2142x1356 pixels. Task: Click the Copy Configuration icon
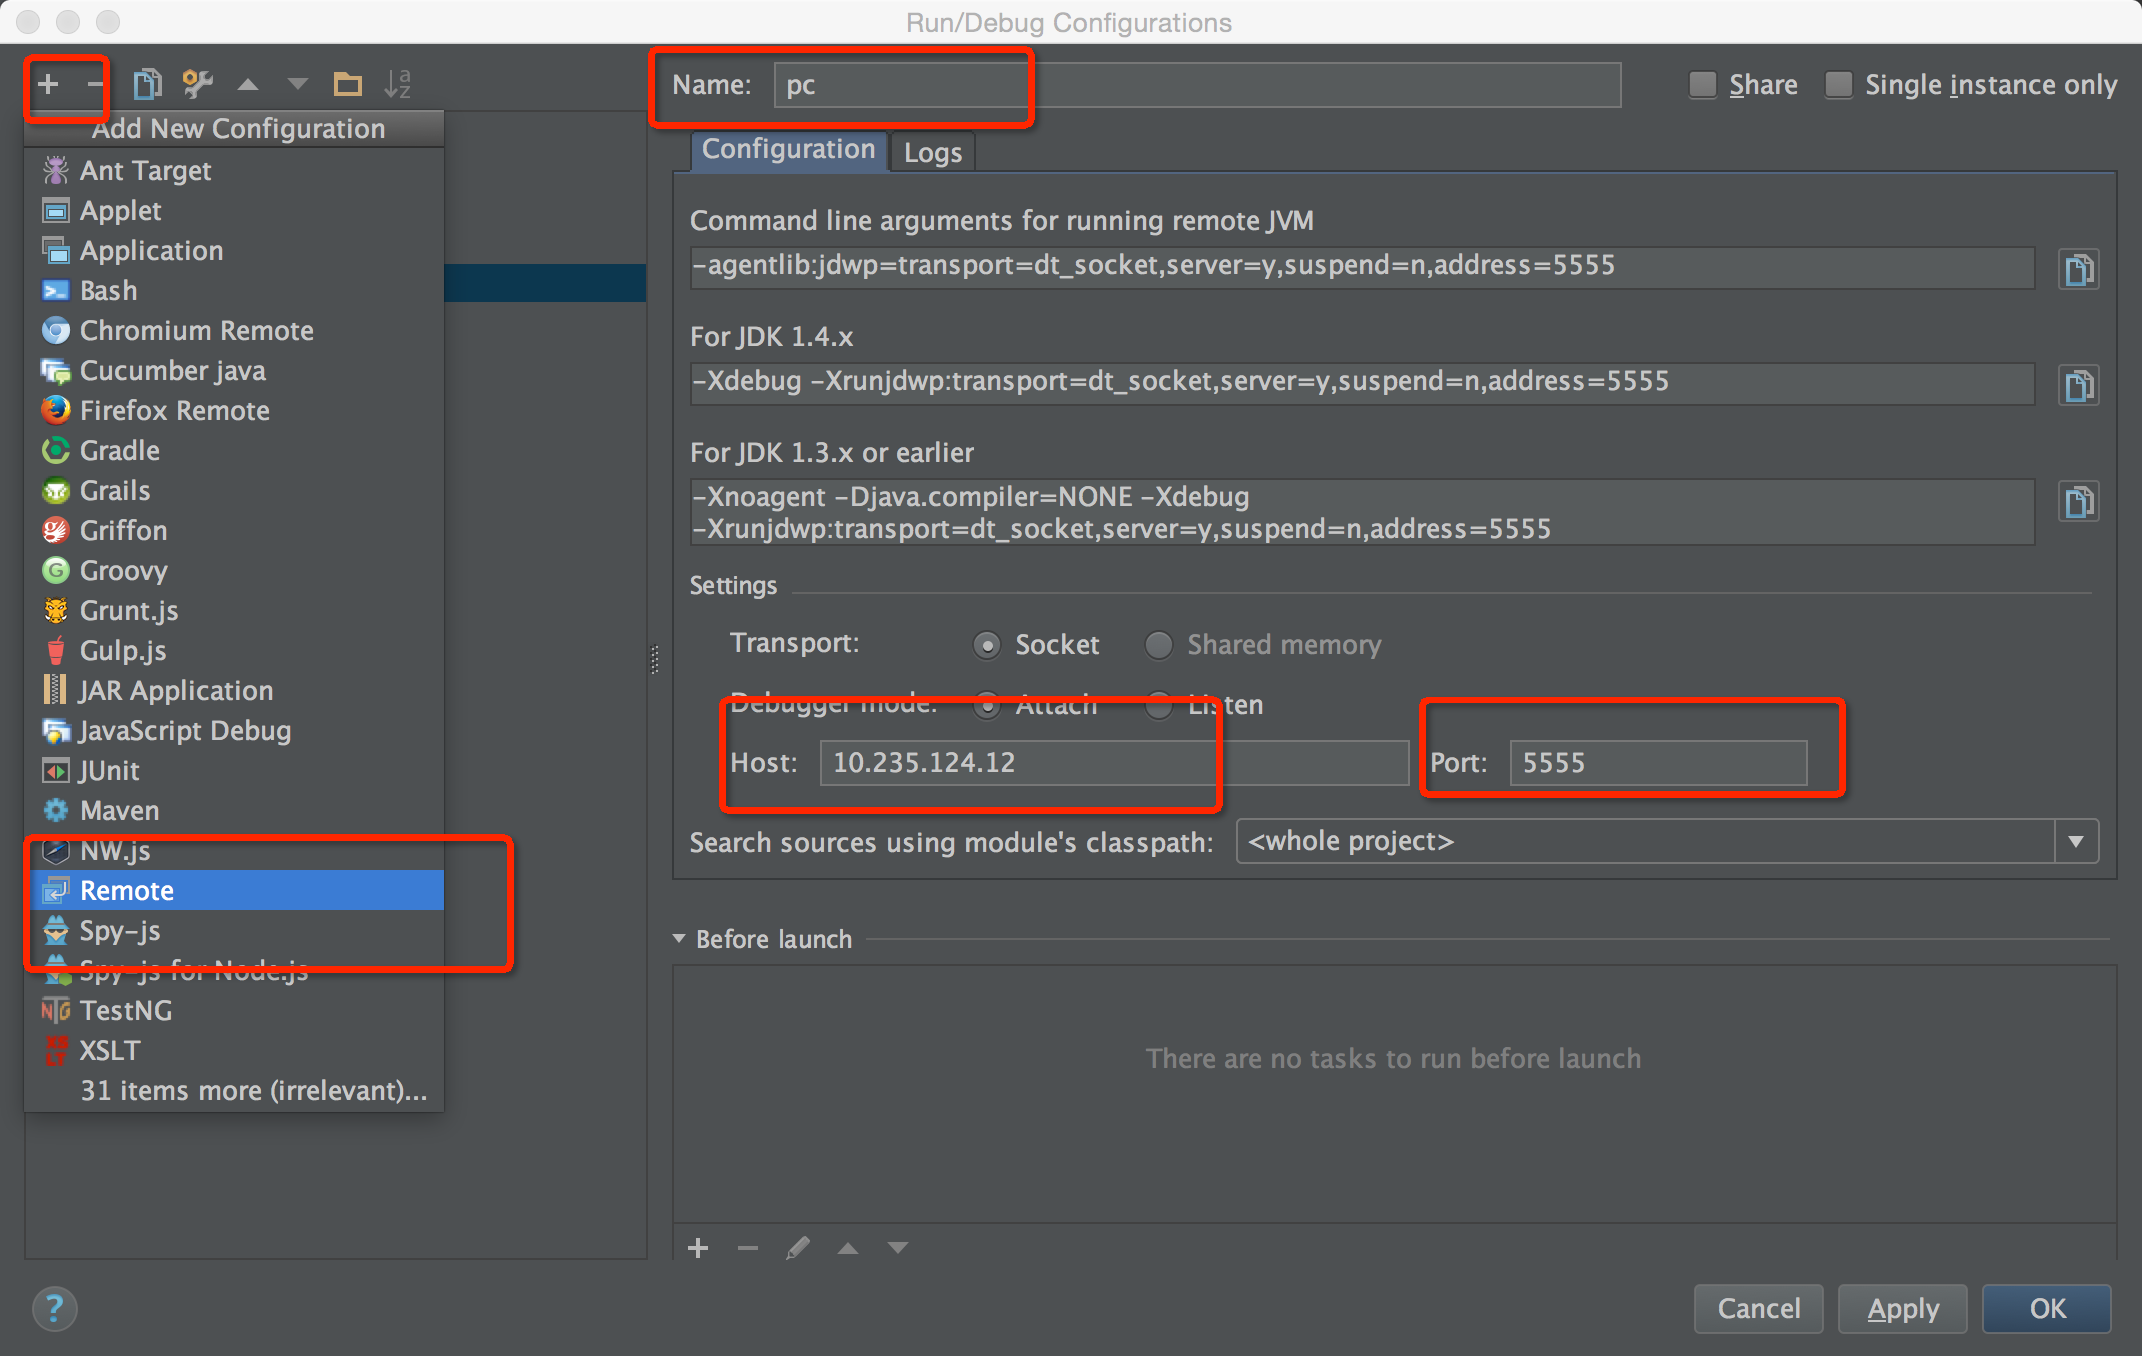pos(148,83)
